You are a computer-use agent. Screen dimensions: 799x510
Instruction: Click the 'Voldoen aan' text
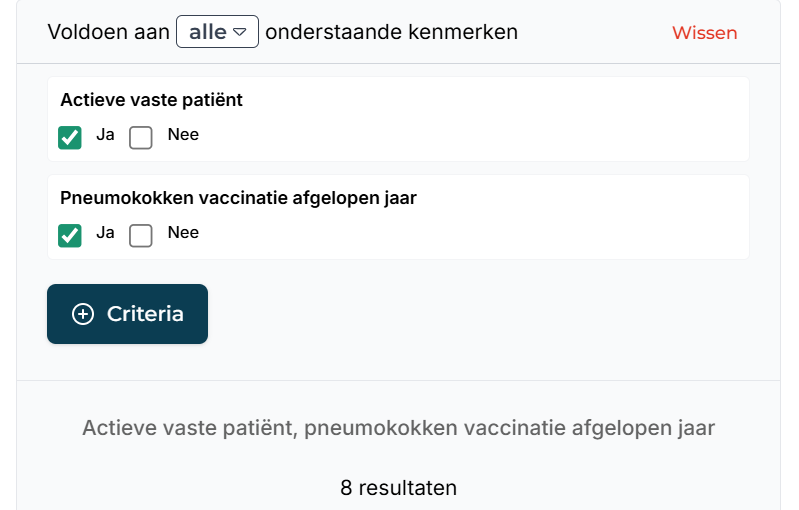coord(109,32)
